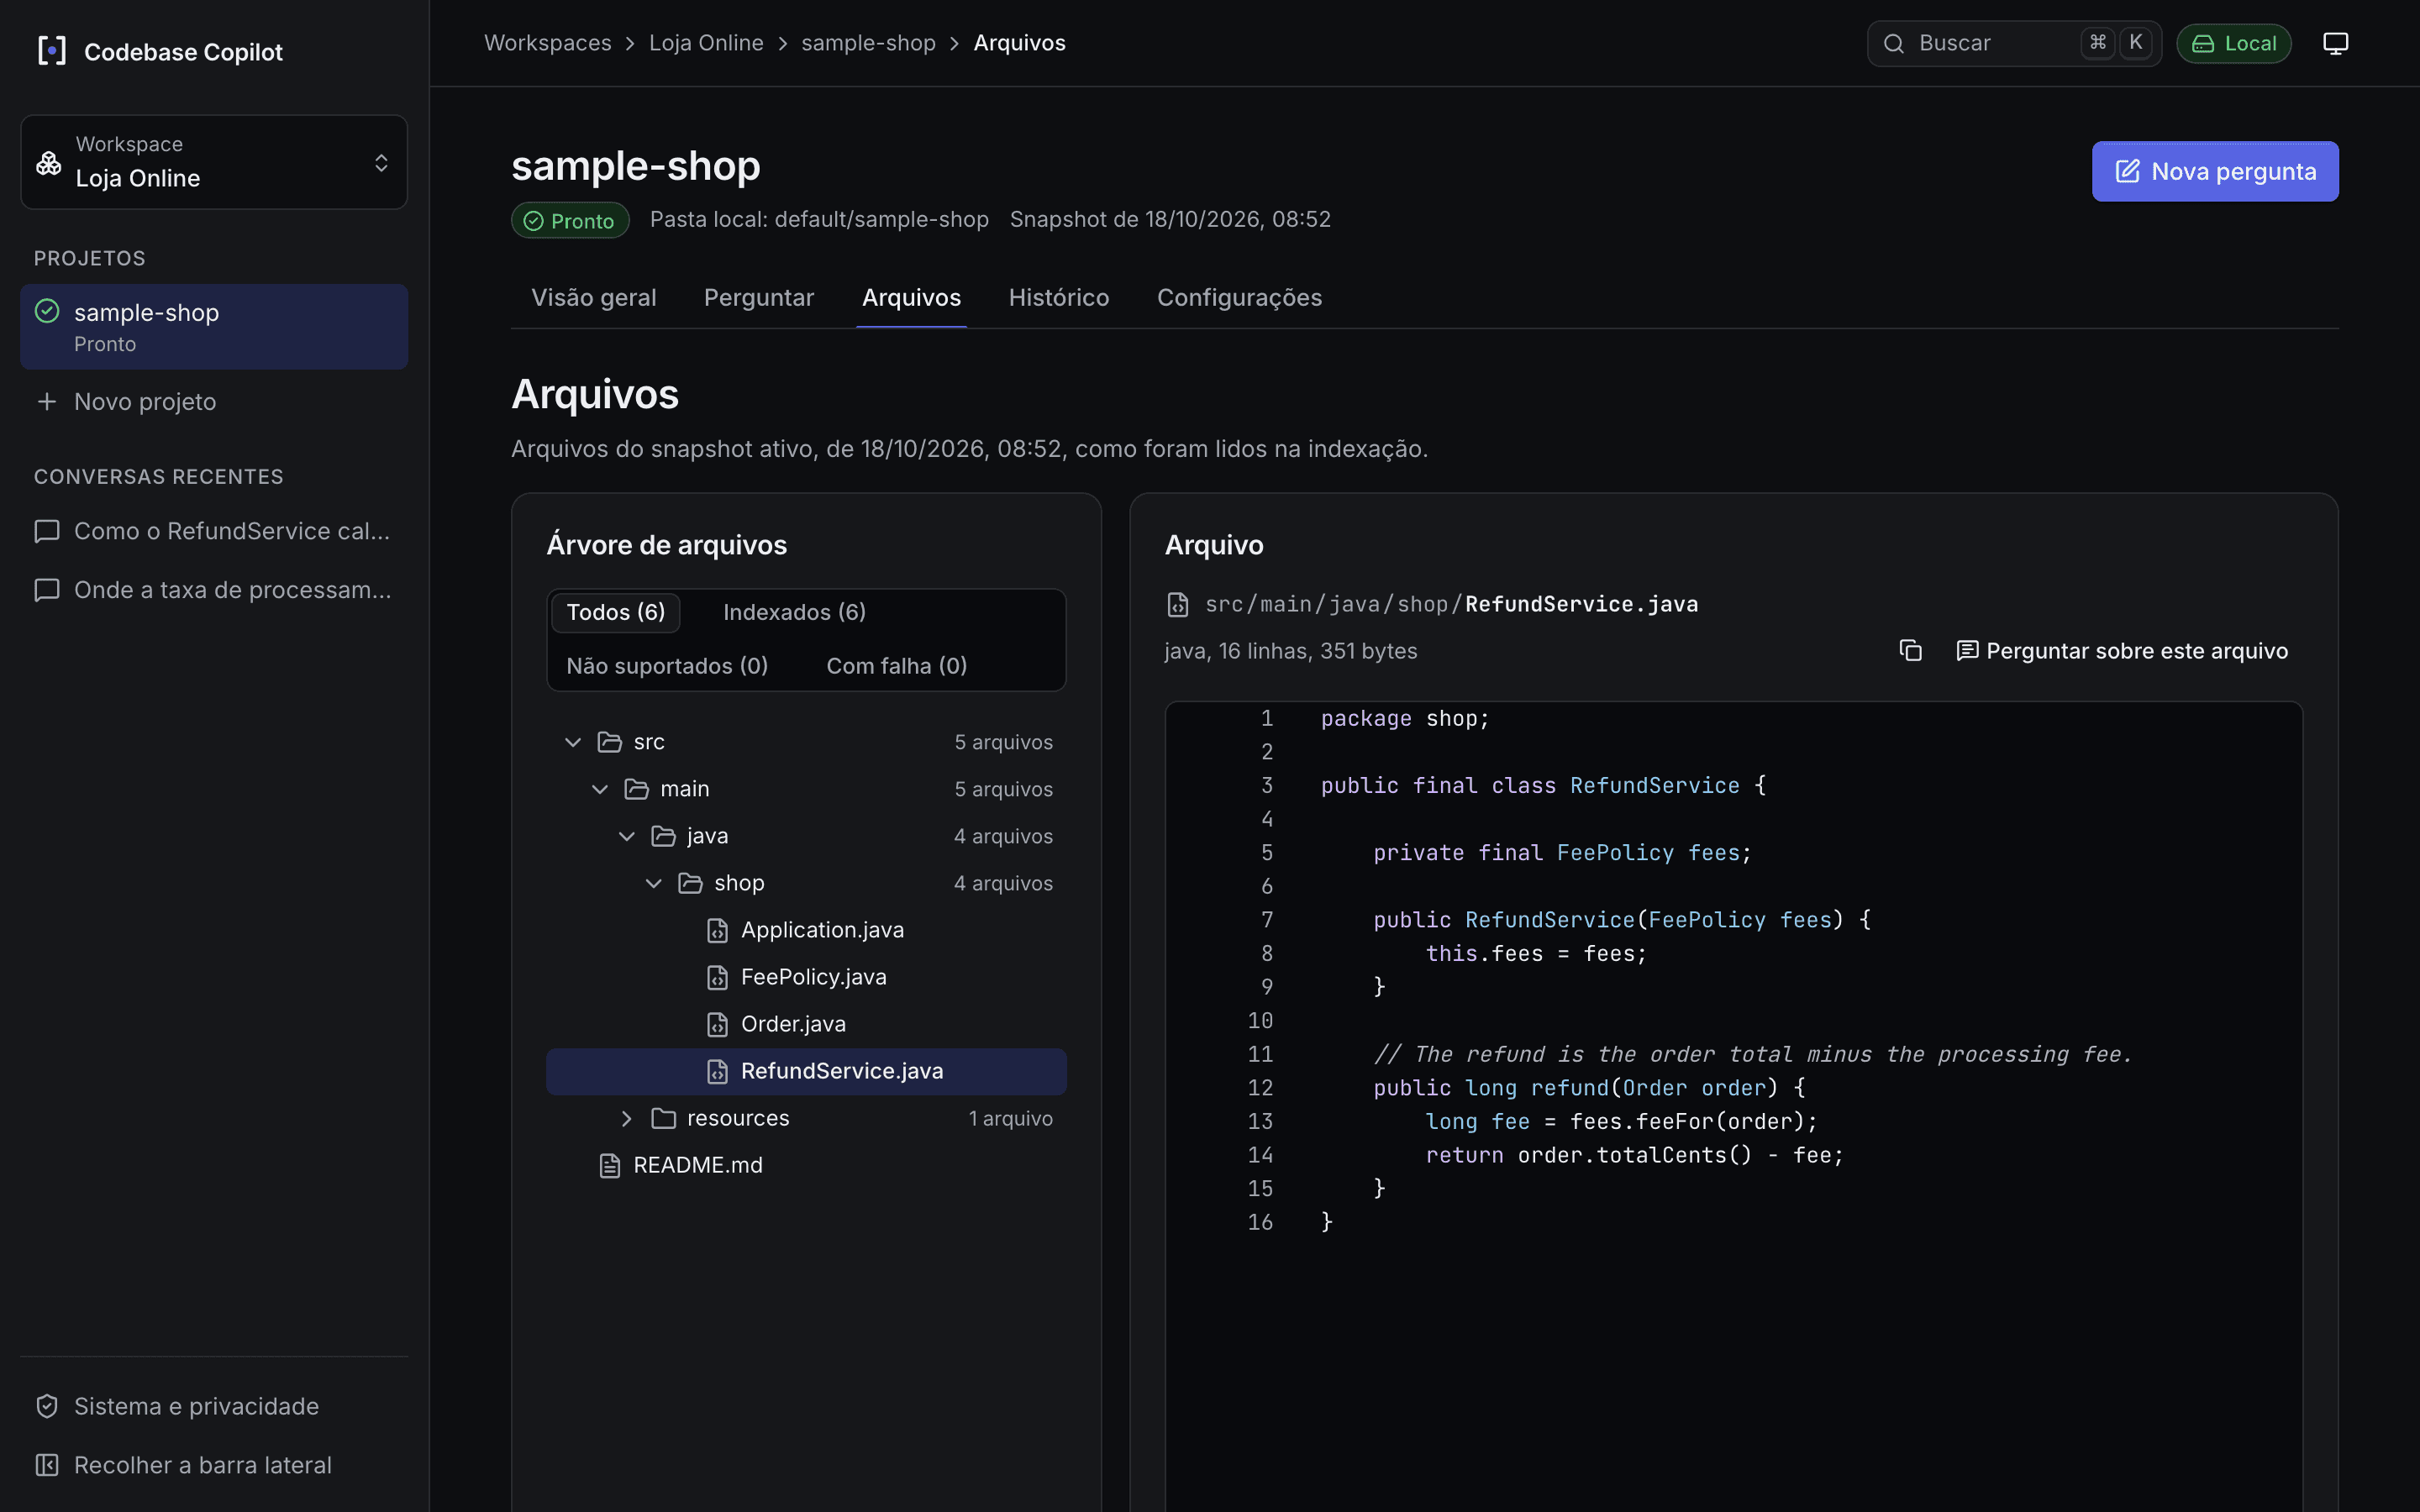
Task: Collapse the main folder chevron
Action: tap(600, 789)
